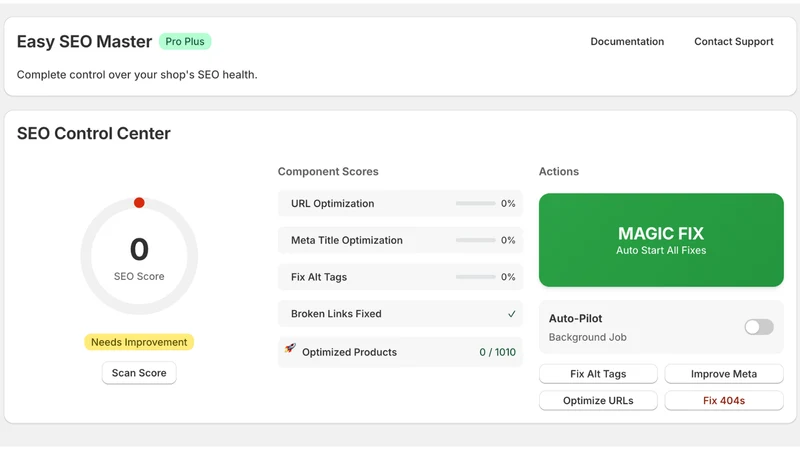Click the URL Optimization progress bar
This screenshot has width=800, height=450.
point(476,203)
